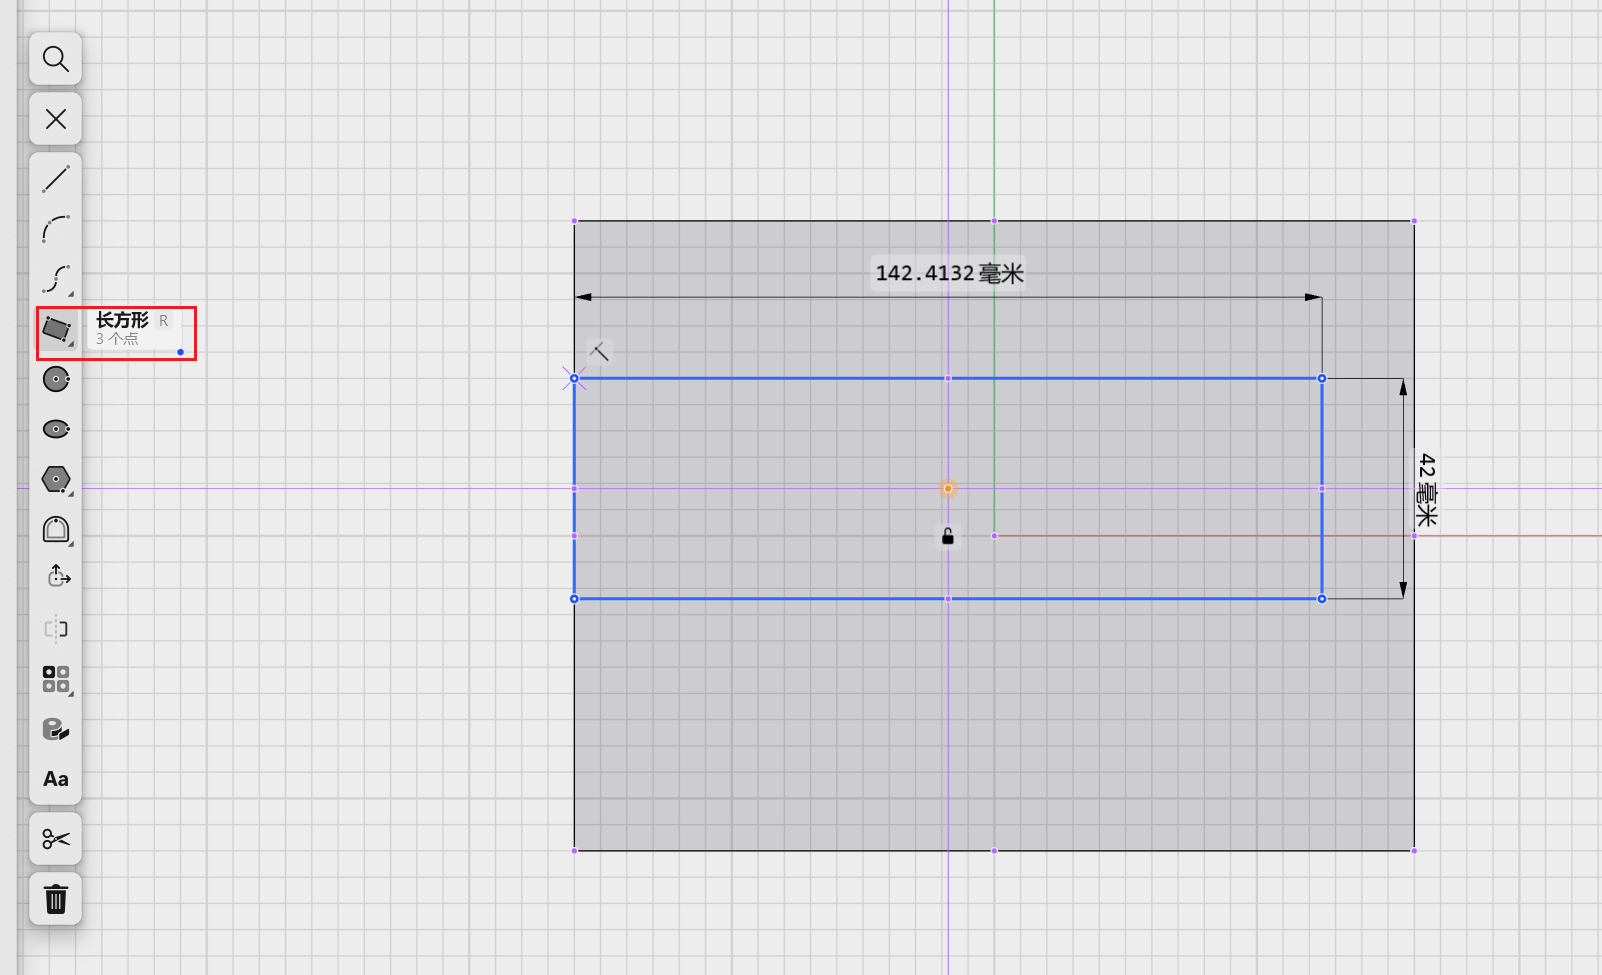
Task: Select the tool icon above Aa text
Action: pyautogui.click(x=56, y=729)
